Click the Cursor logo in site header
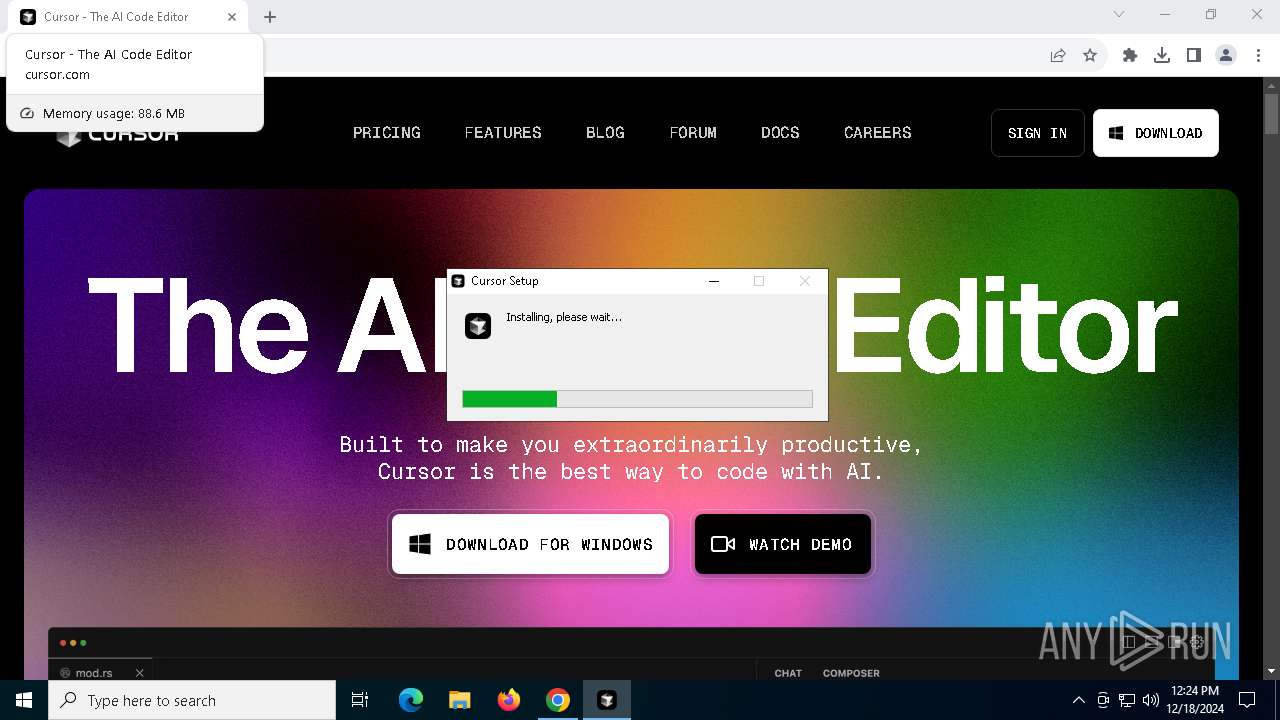Viewport: 1280px width, 720px height. [118, 136]
